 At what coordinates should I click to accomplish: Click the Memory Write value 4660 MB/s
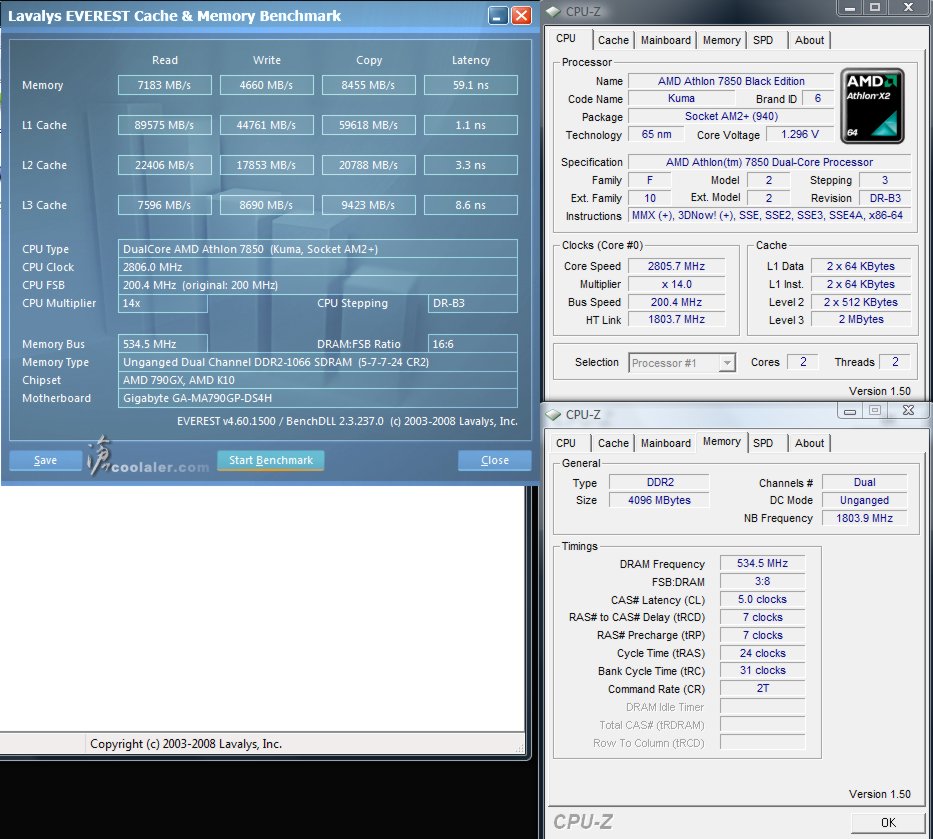point(267,85)
